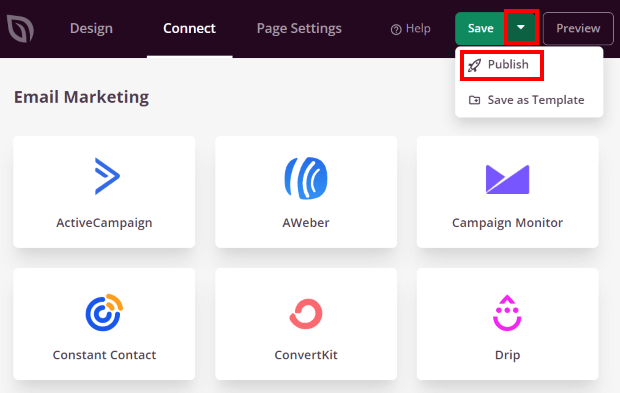Click the Save as Template folder icon
The height and width of the screenshot is (393, 620).
click(474, 100)
